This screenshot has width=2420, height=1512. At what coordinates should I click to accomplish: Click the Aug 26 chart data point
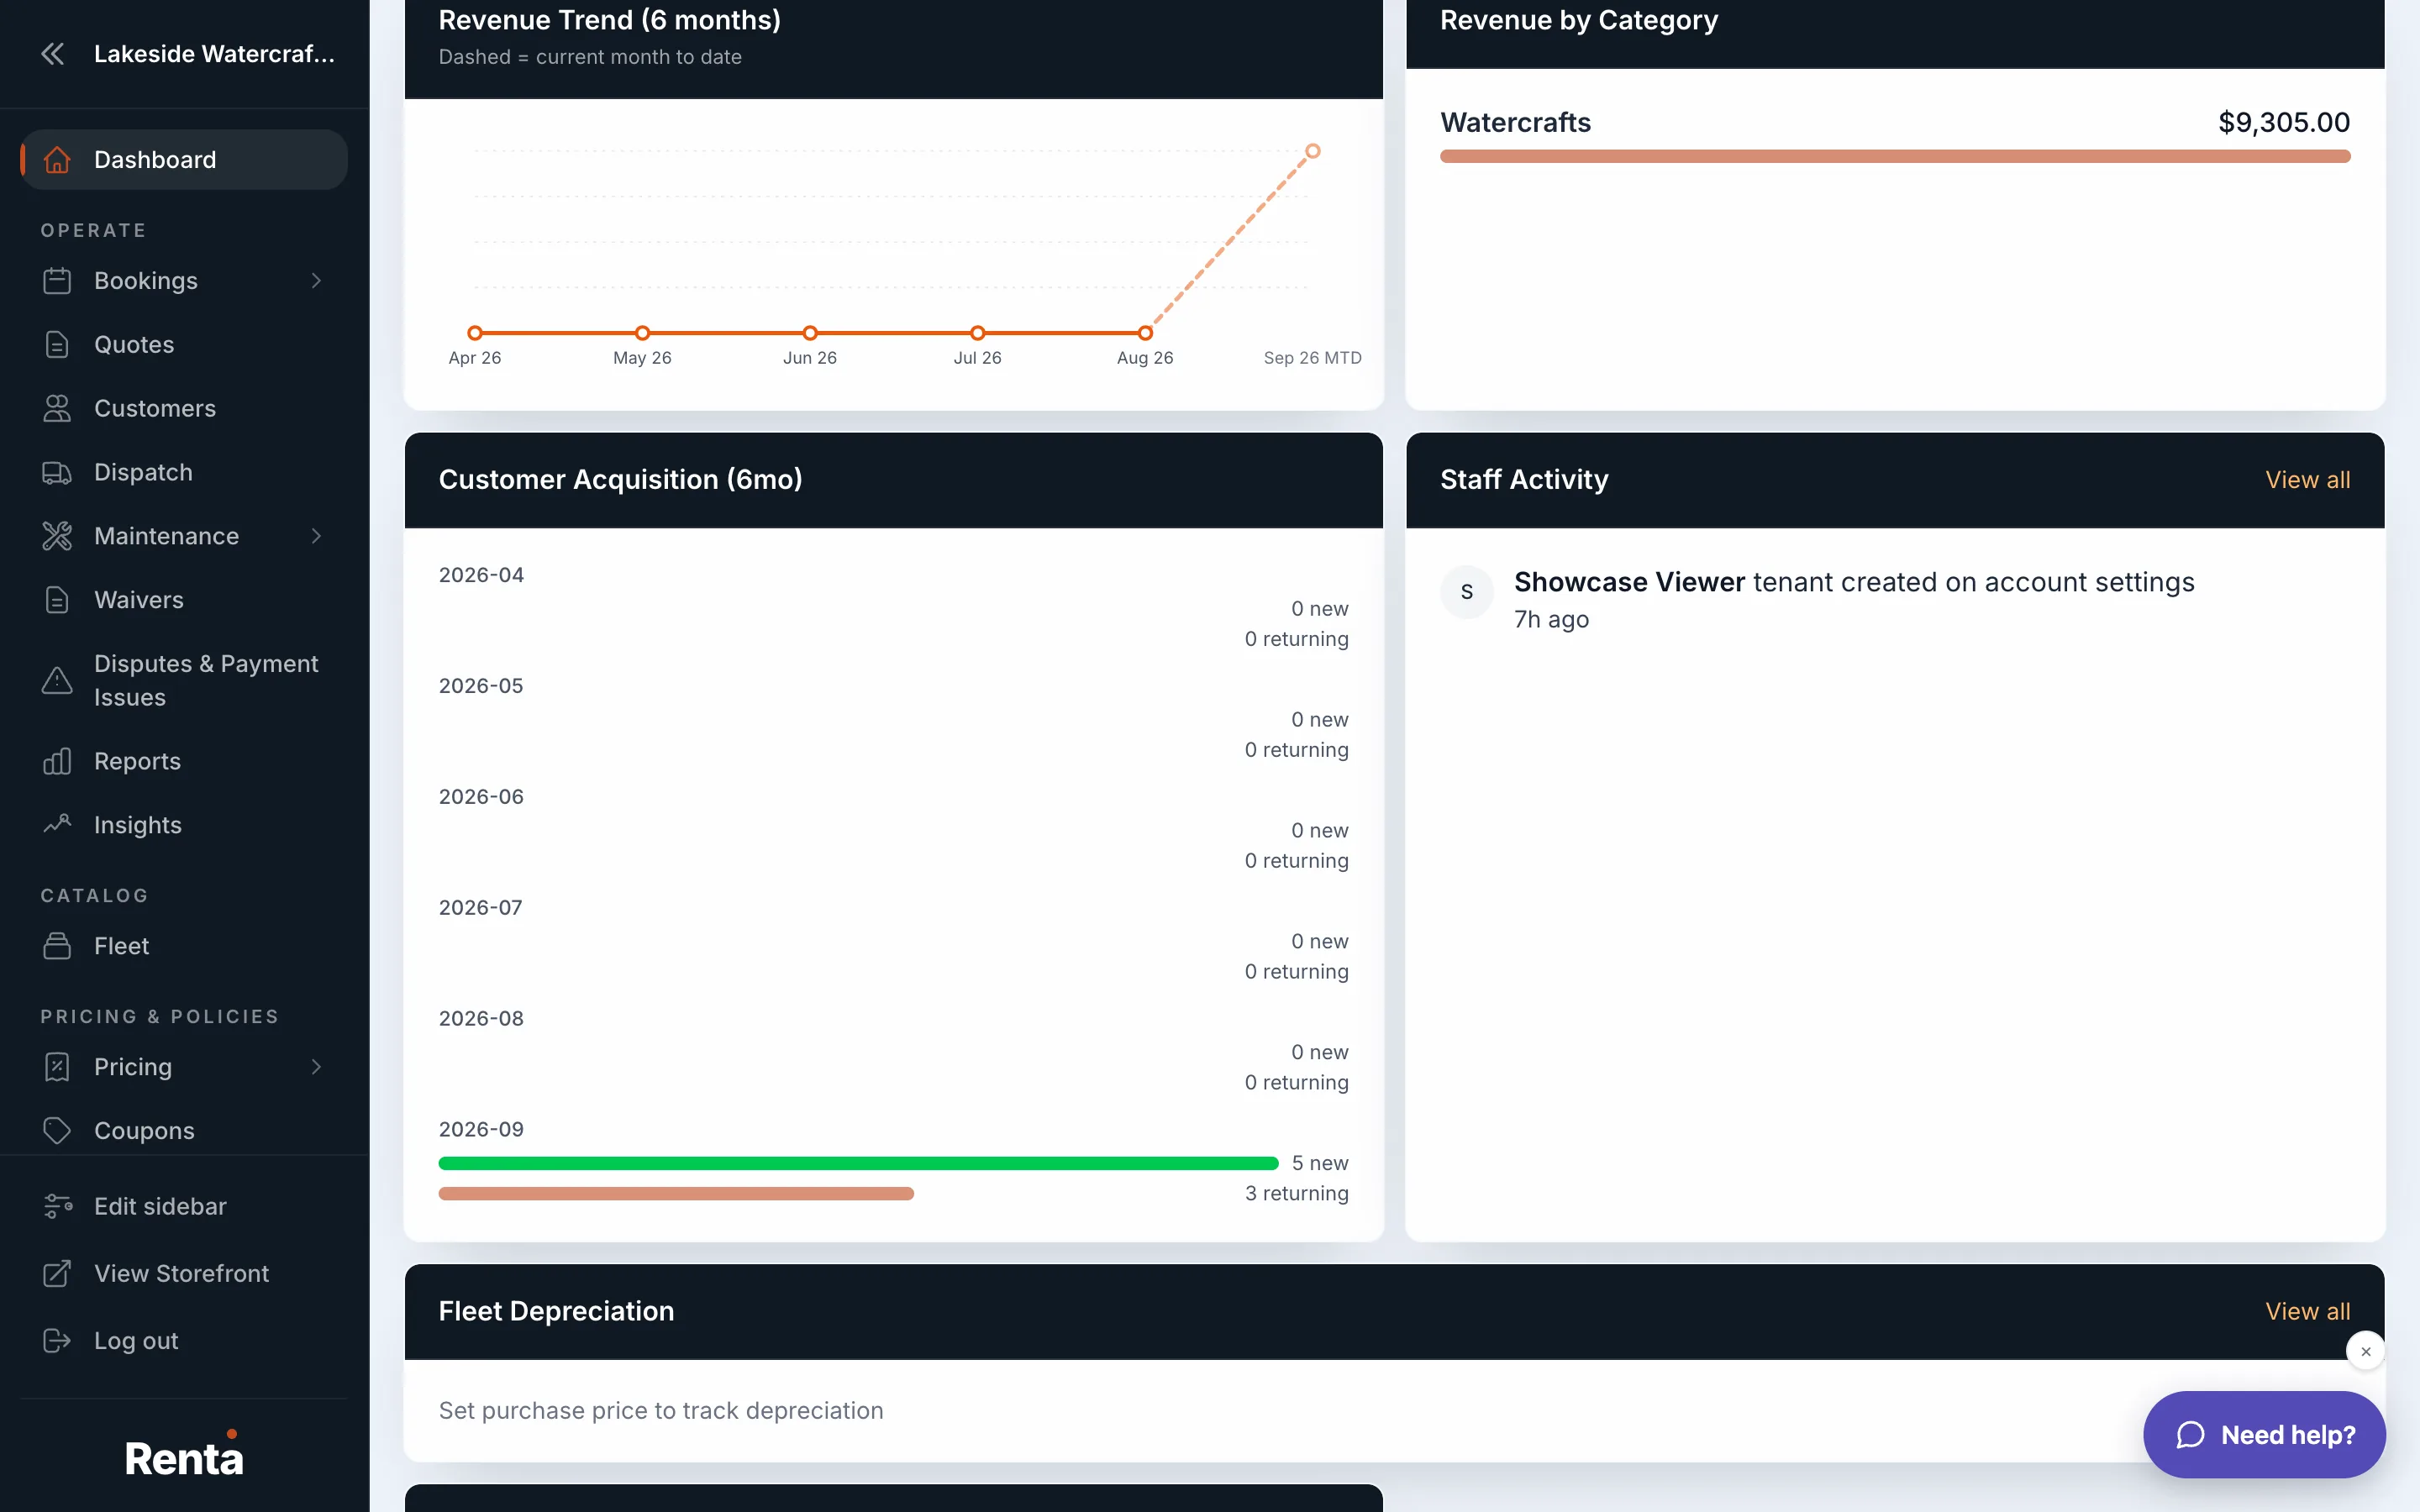(x=1145, y=333)
